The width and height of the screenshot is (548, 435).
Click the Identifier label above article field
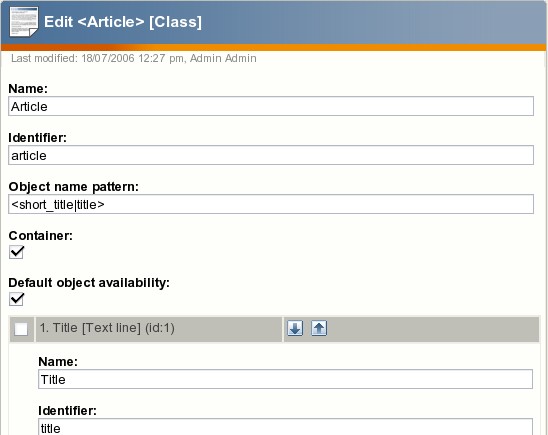tap(37, 138)
